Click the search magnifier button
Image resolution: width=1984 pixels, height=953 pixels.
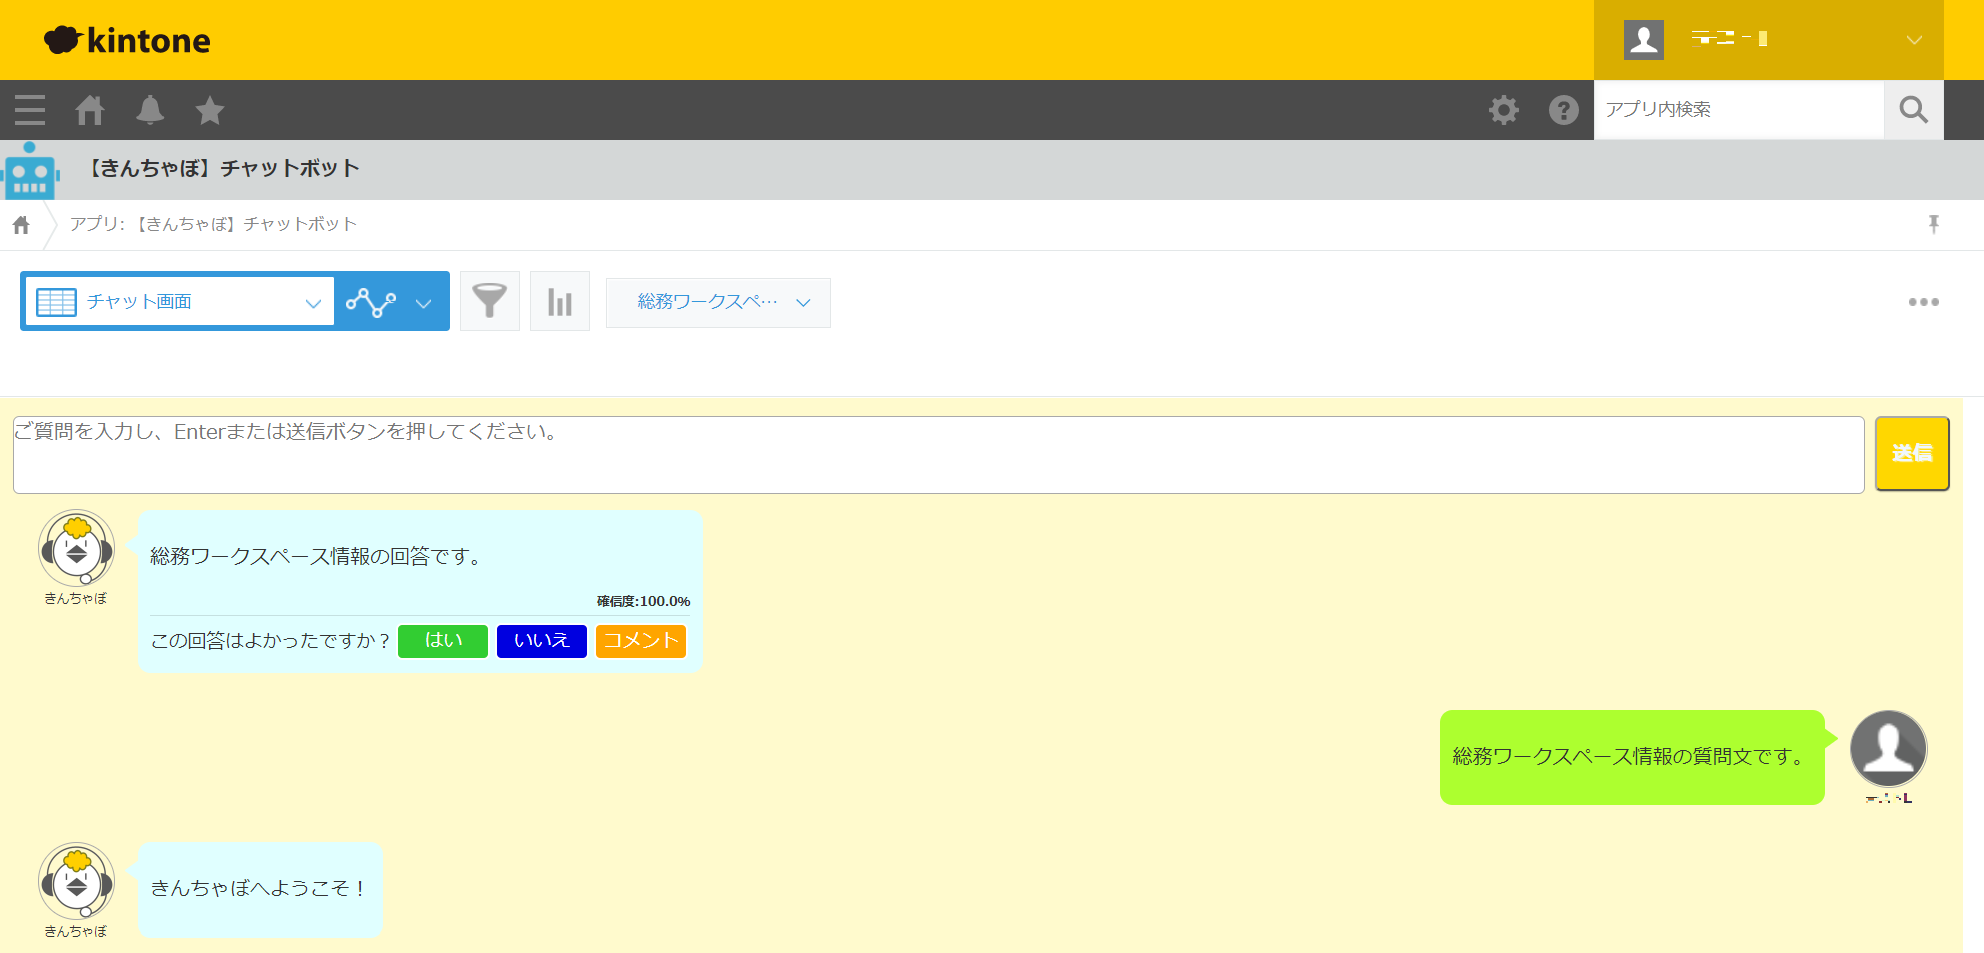point(1913,110)
